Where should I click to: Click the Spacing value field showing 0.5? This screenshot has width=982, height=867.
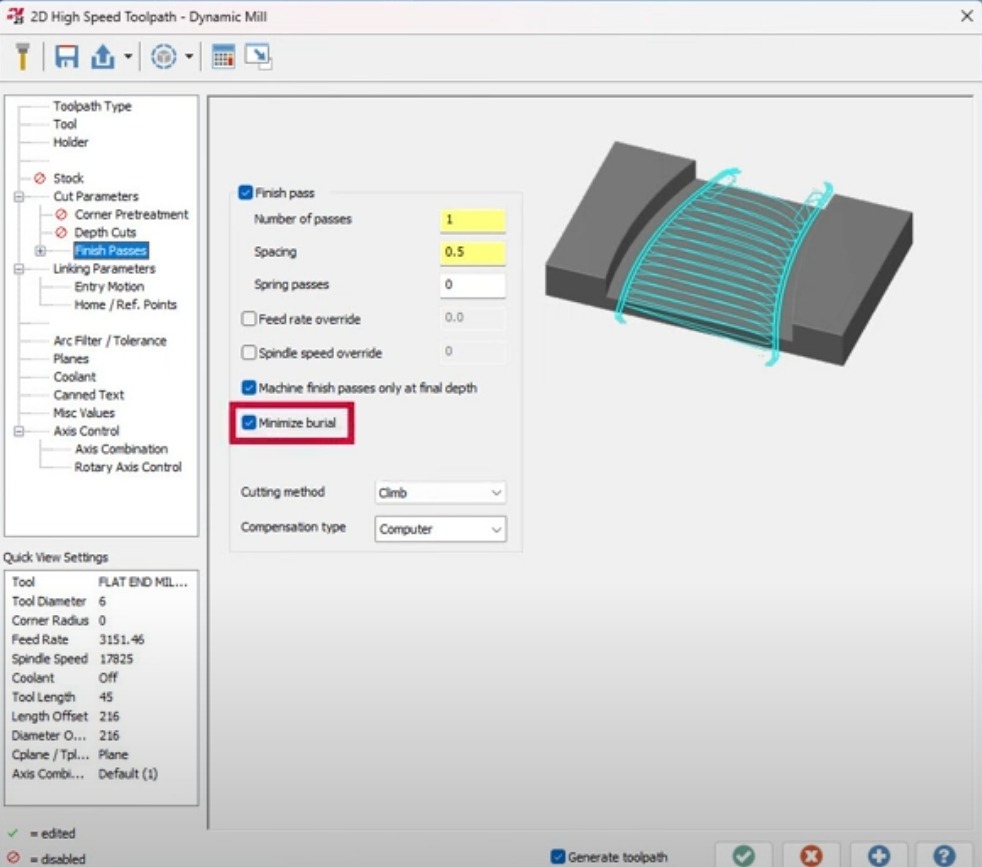point(473,253)
